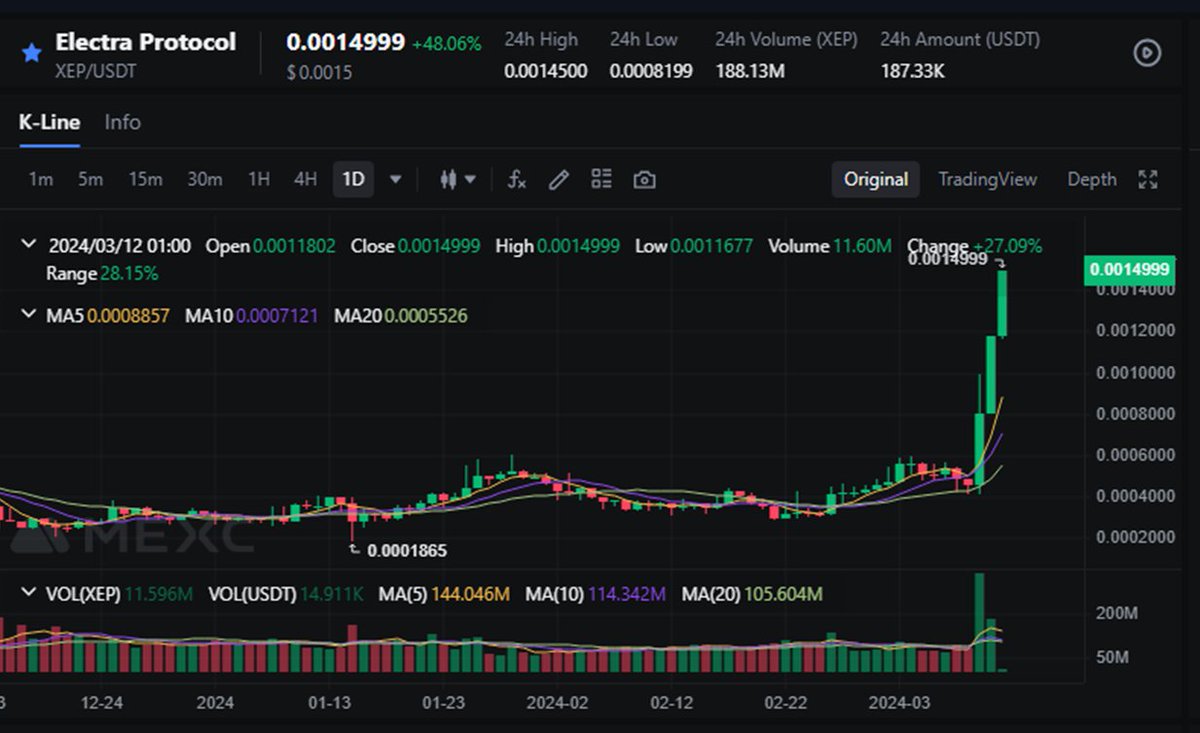Image resolution: width=1200 pixels, height=733 pixels.
Task: Switch to Depth chart view
Action: [x=1091, y=179]
